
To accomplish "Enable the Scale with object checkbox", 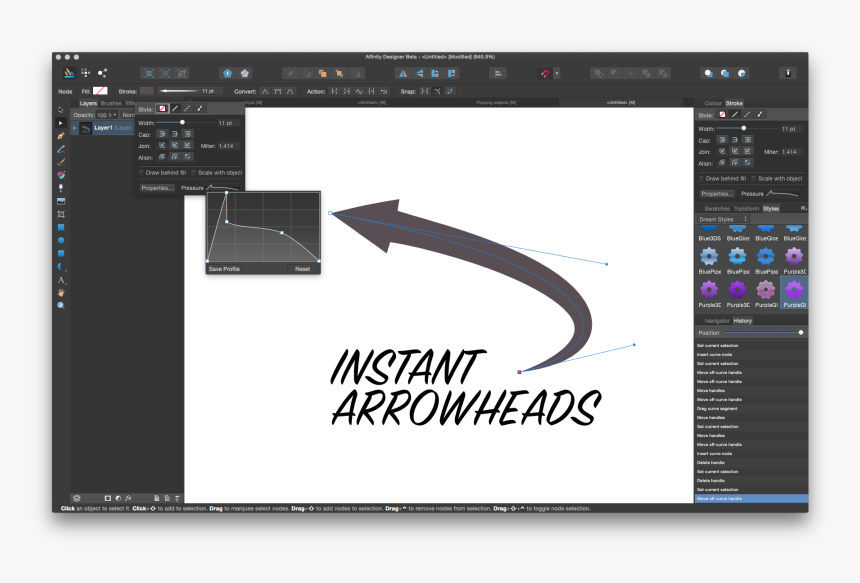I will 193,172.
